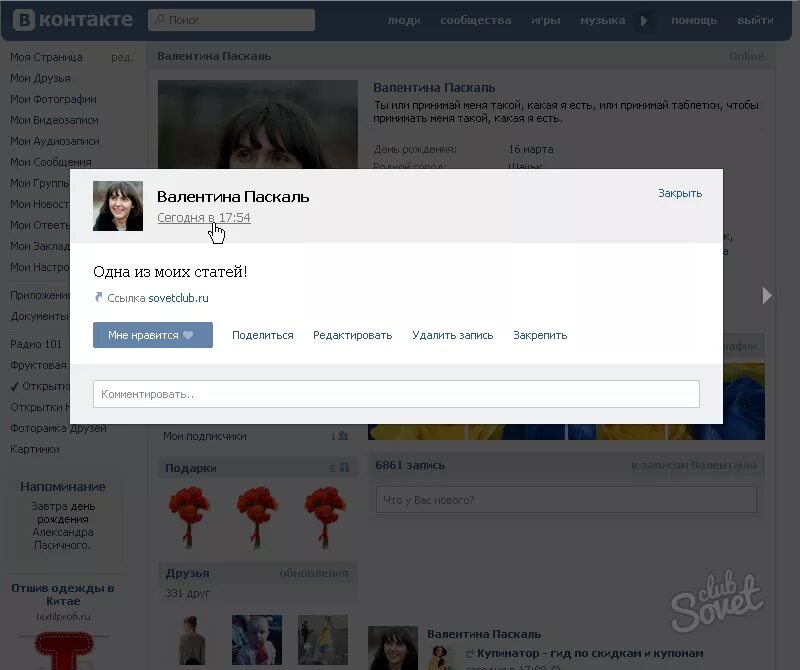Open the музыка menu item
The image size is (800, 670).
click(x=602, y=20)
